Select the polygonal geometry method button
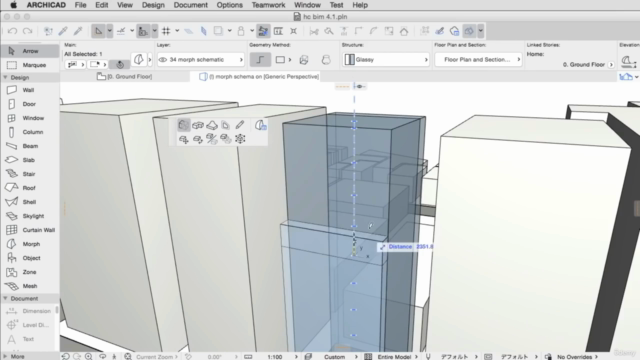This screenshot has height=360, width=640. click(x=260, y=60)
